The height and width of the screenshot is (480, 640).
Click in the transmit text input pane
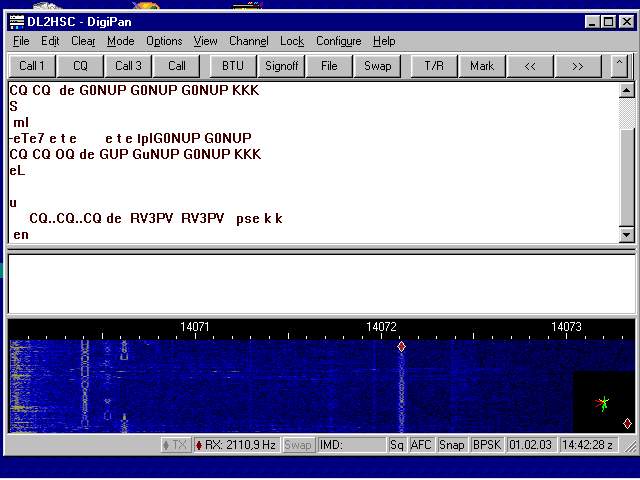320,284
